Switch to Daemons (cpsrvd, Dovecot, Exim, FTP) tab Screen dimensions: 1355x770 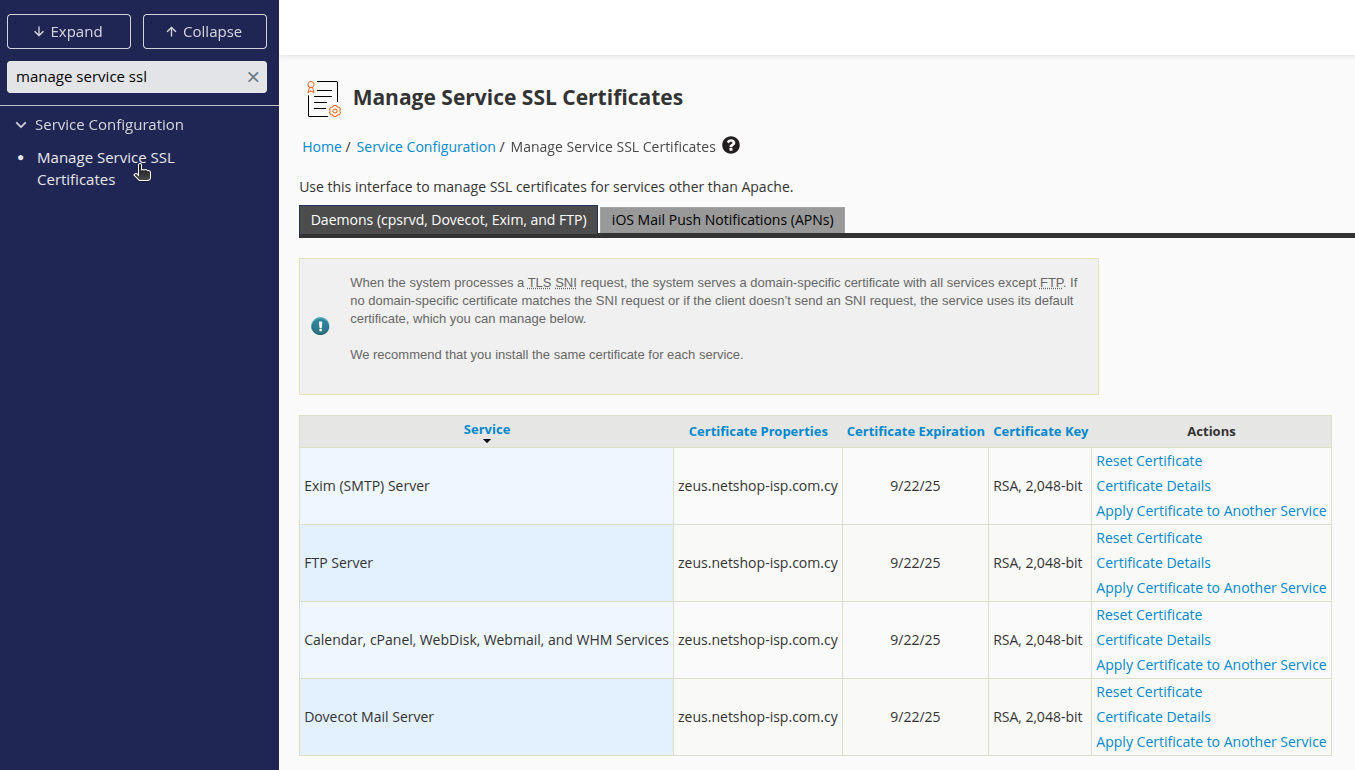[449, 220]
